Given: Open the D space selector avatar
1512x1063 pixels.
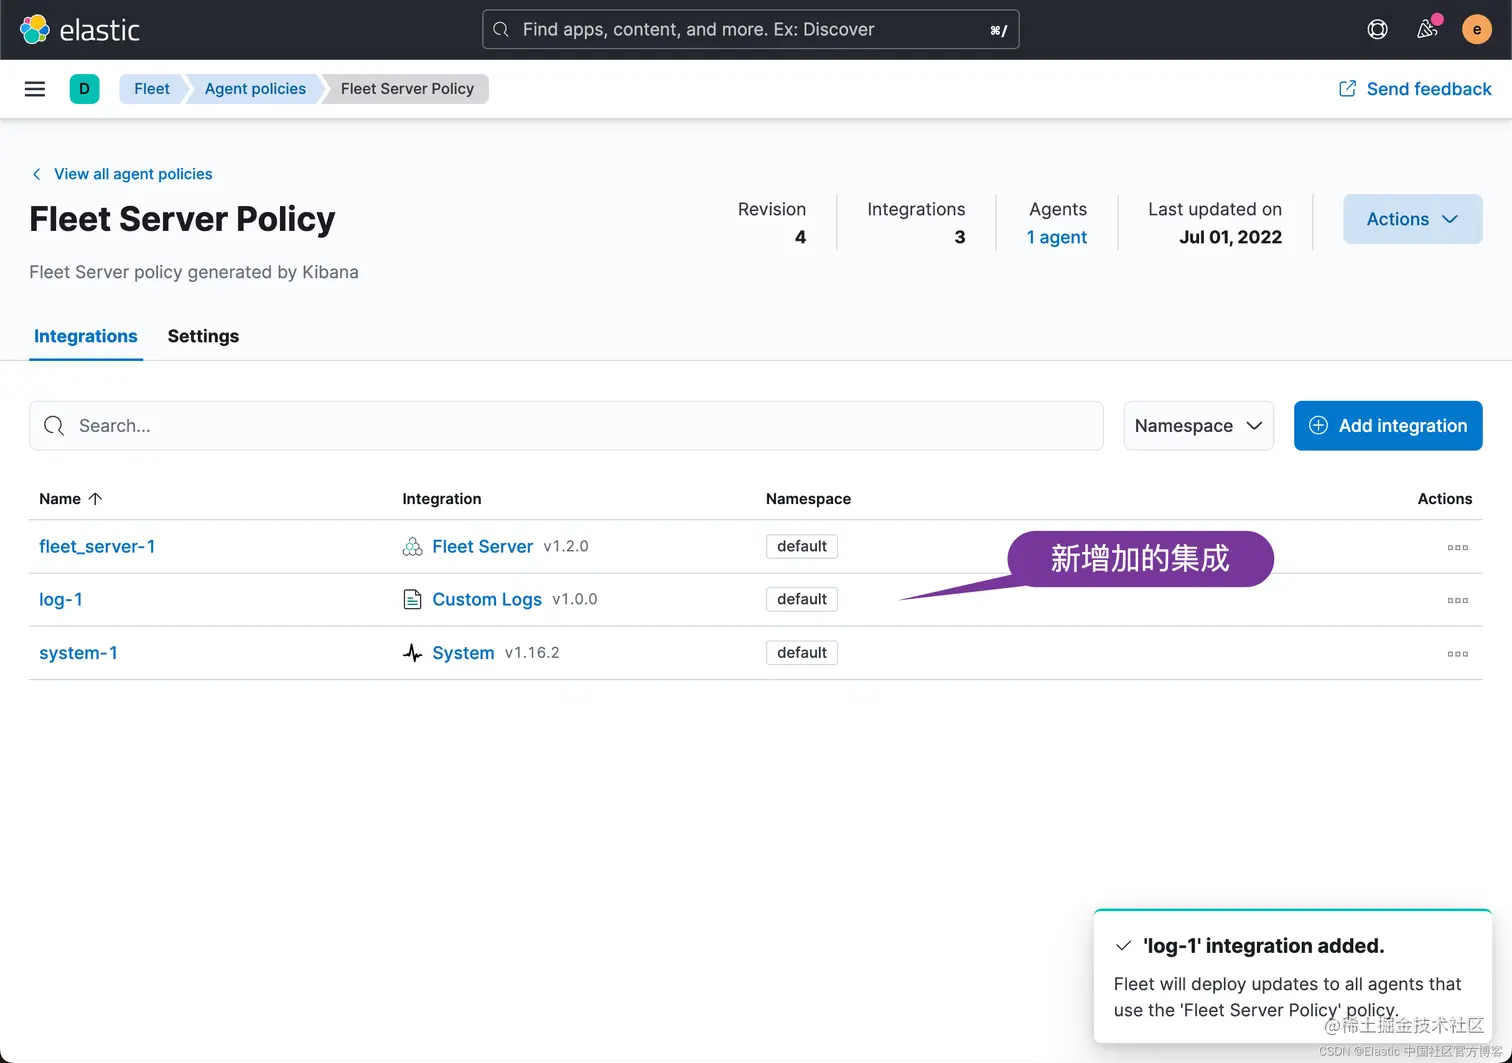Looking at the screenshot, I should (84, 89).
